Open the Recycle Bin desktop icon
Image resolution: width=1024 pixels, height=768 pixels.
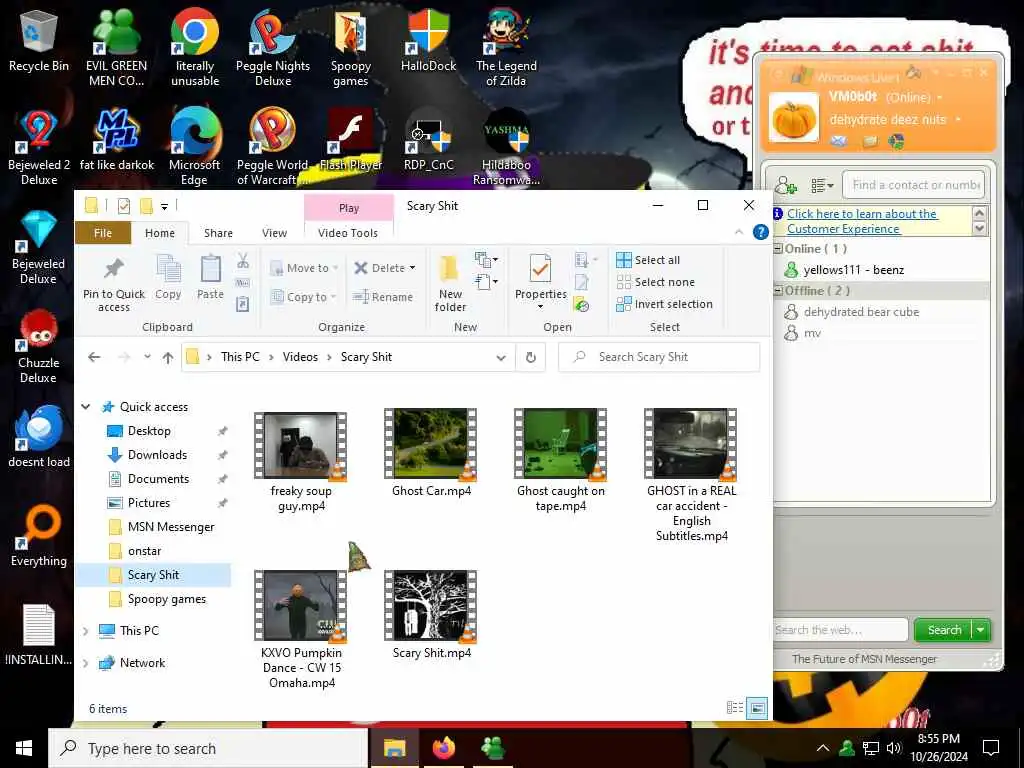pyautogui.click(x=39, y=42)
